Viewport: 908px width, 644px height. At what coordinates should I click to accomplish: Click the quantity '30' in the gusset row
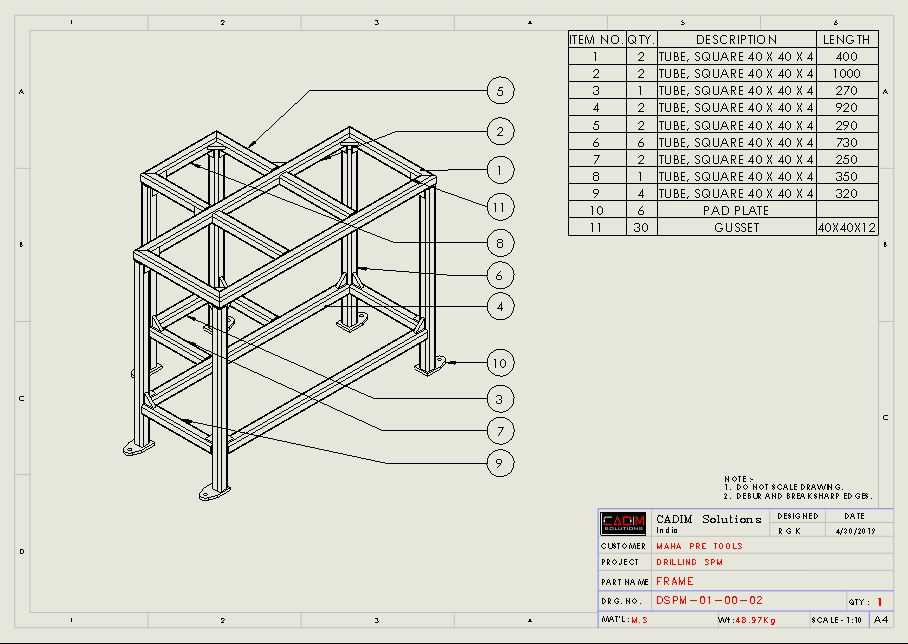[641, 228]
